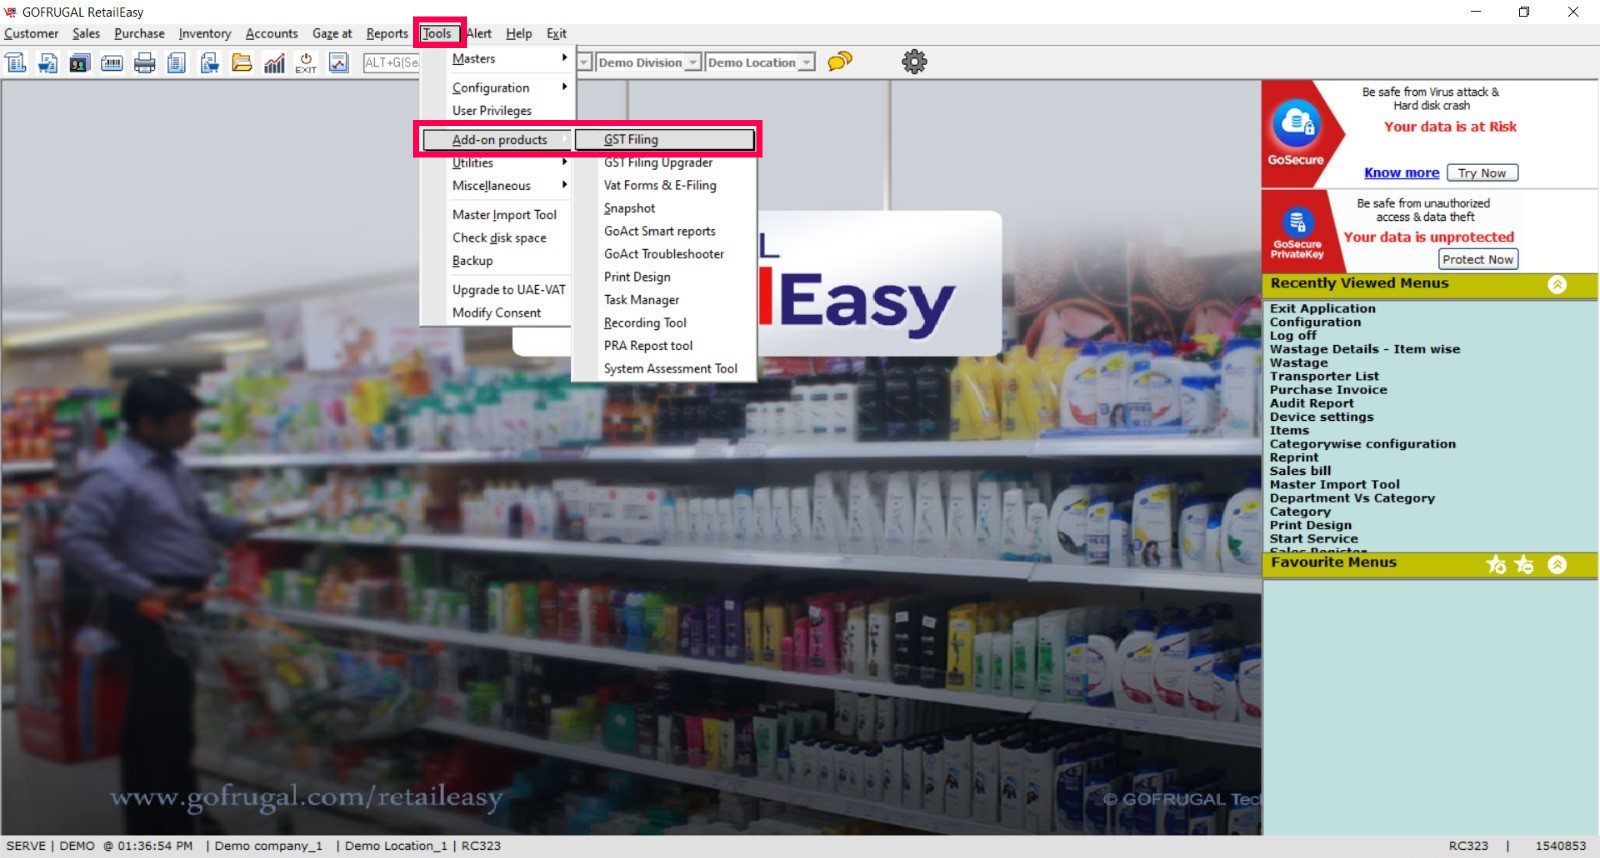Click the bar chart icon in the toolbar
This screenshot has height=858, width=1600.
coord(274,63)
